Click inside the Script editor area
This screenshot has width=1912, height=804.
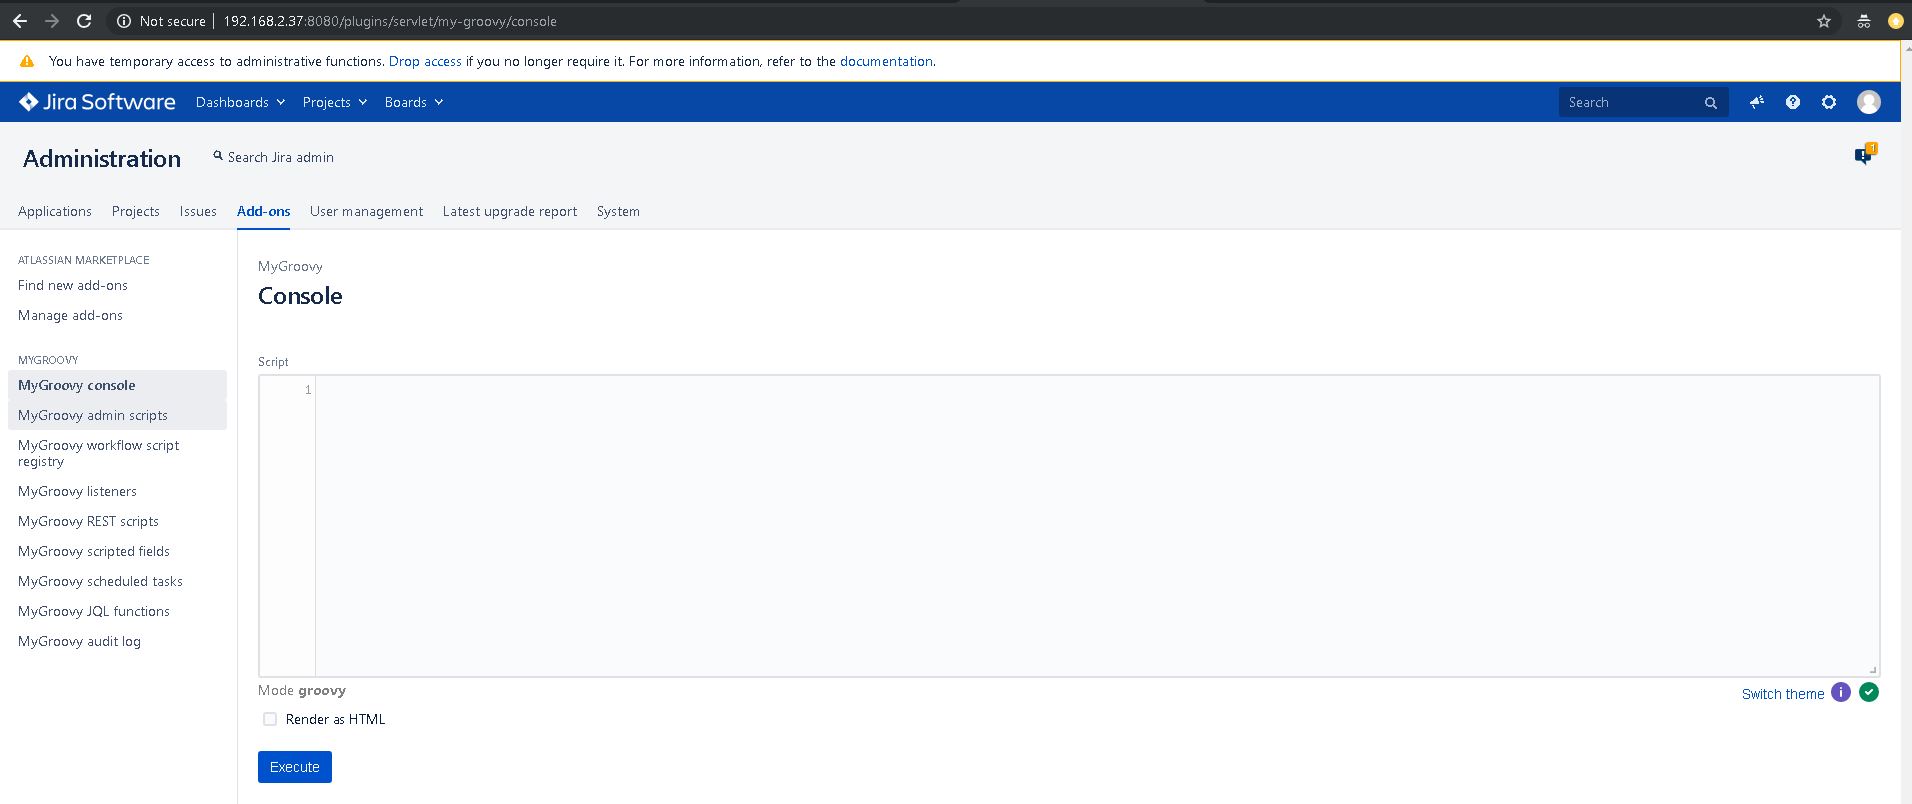click(1097, 526)
